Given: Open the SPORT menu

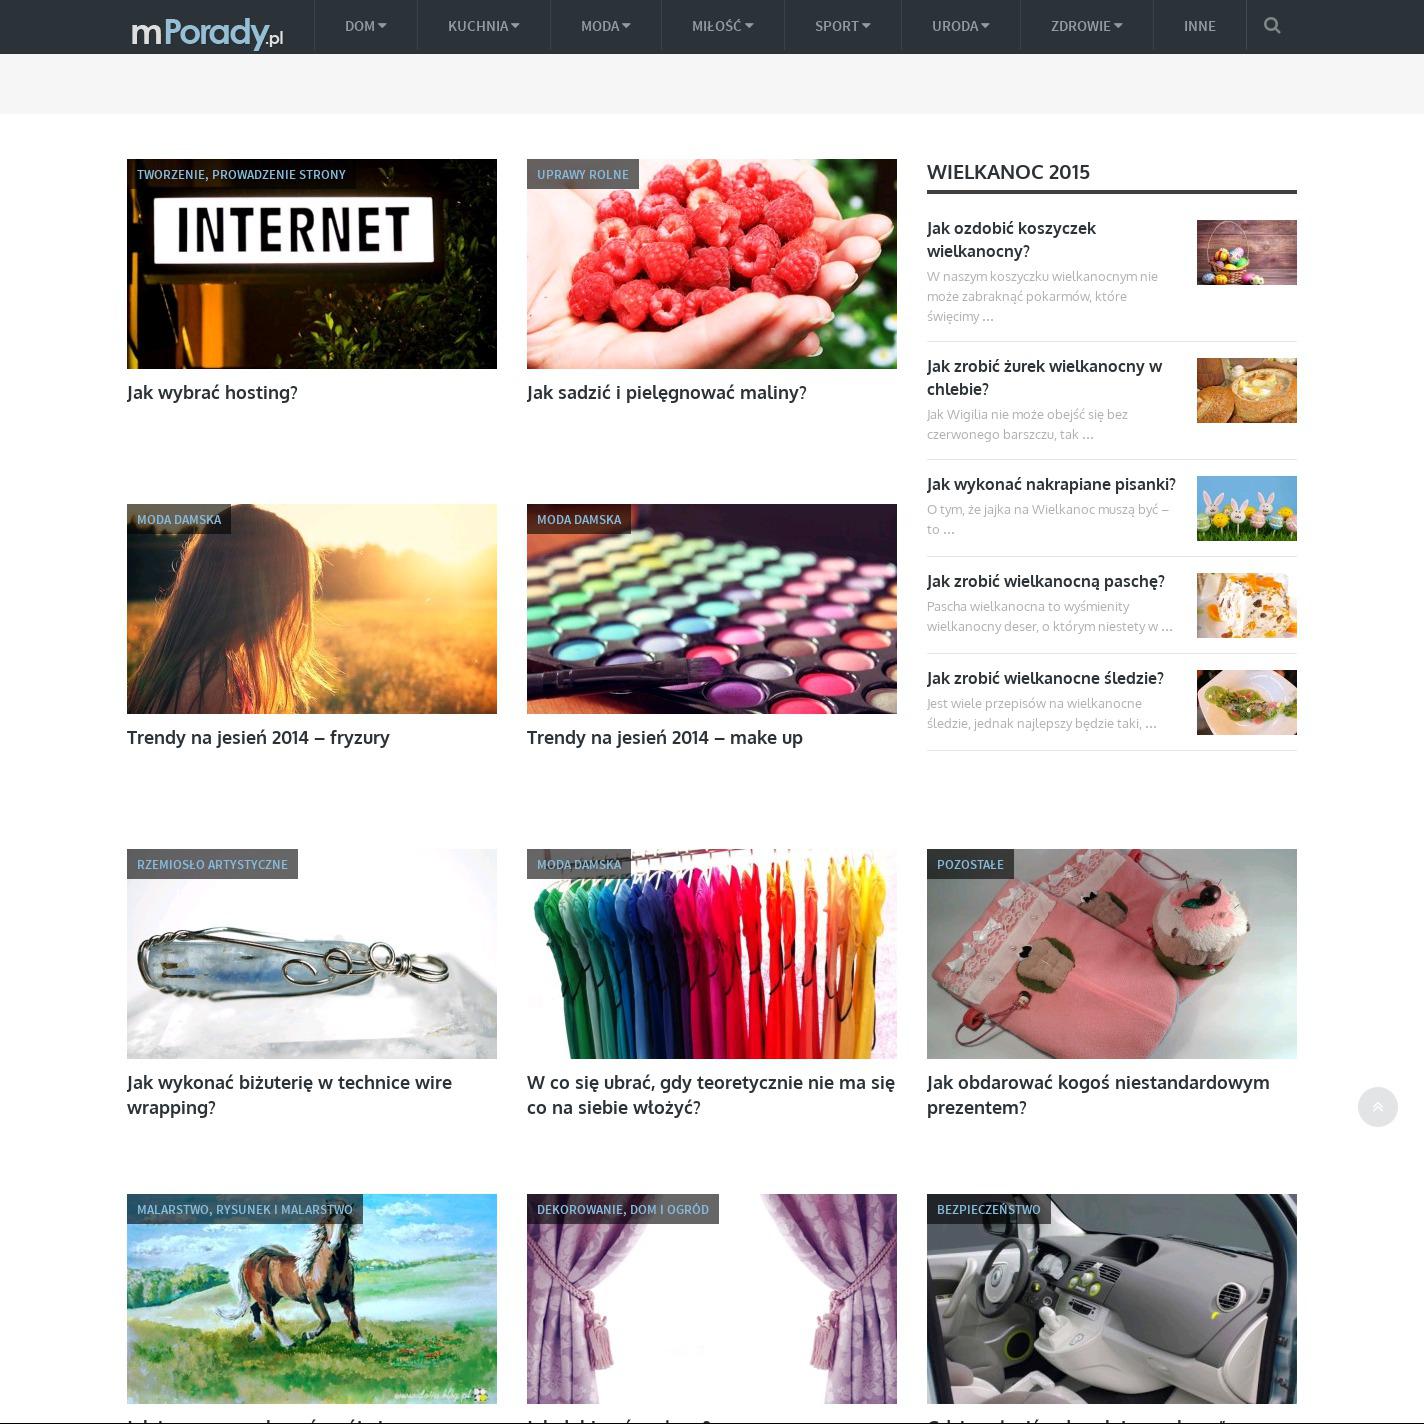Looking at the screenshot, I should pos(842,26).
